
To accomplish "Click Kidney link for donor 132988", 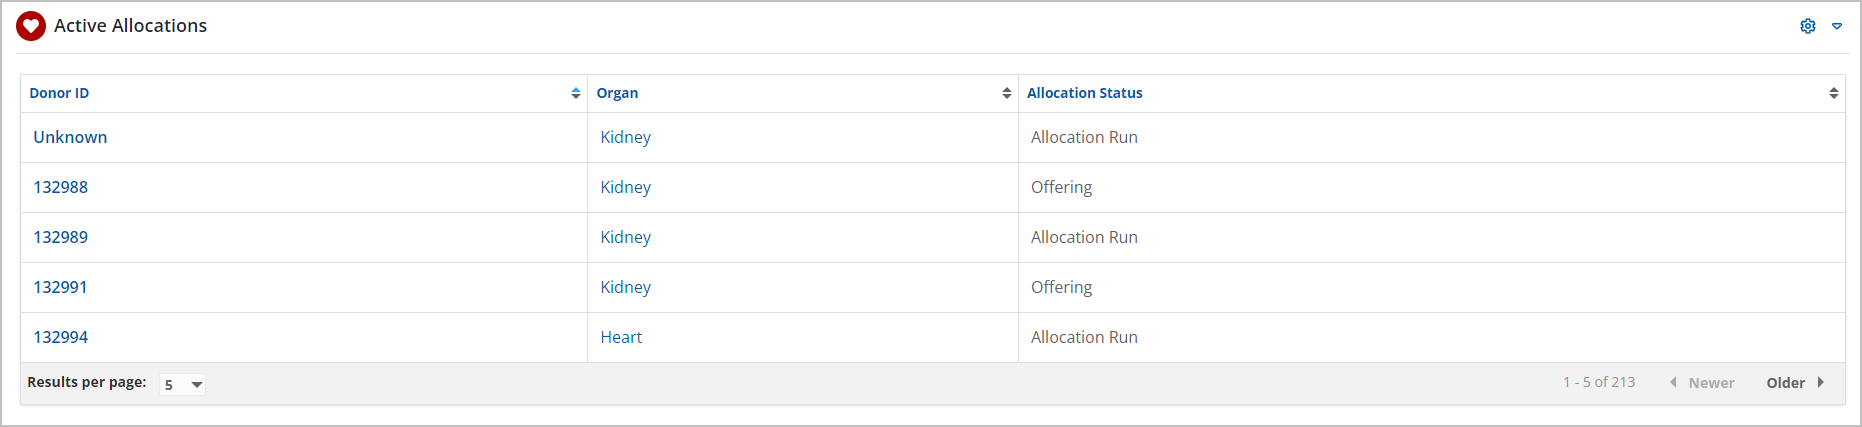I will coord(626,187).
